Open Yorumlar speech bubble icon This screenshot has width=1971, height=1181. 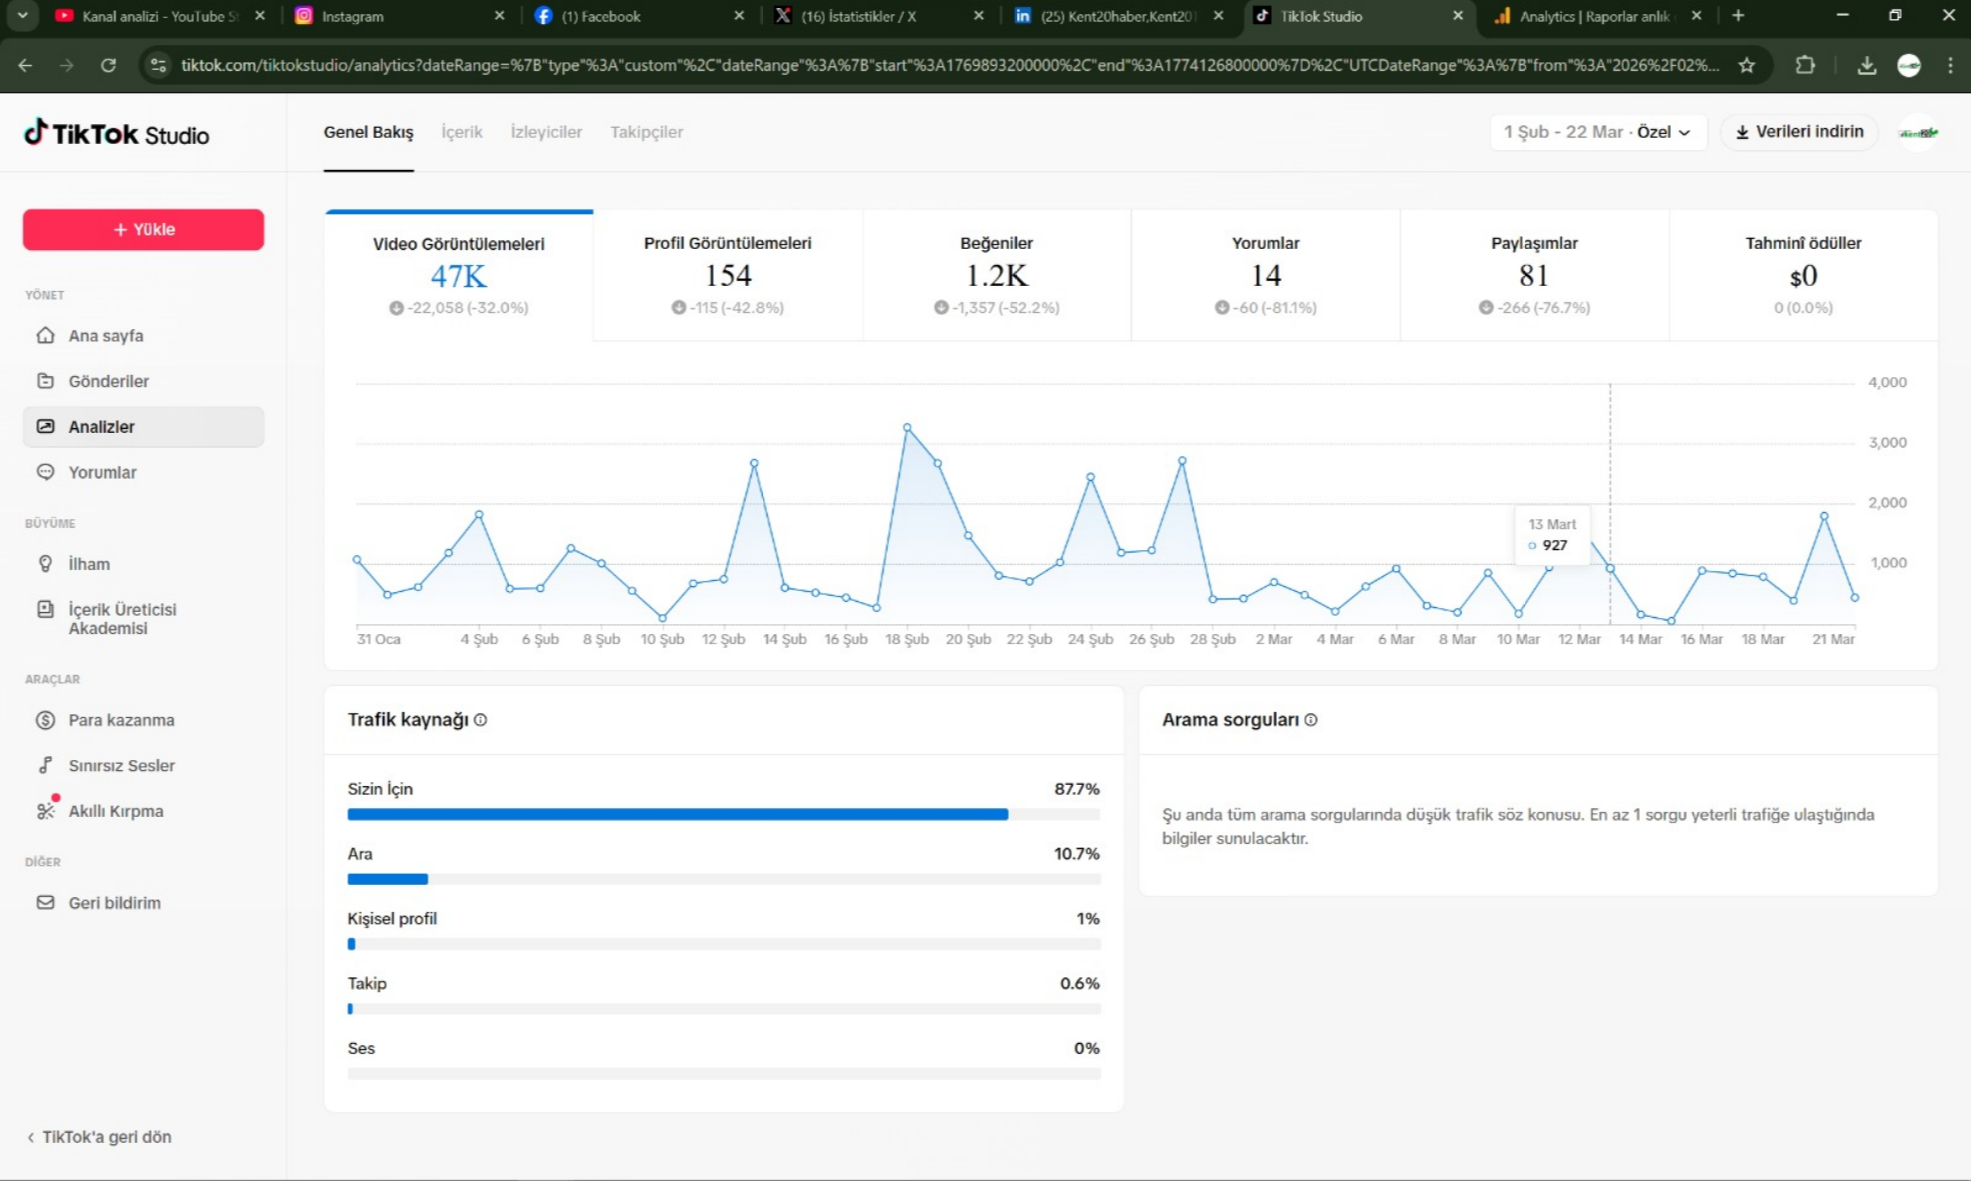45,472
